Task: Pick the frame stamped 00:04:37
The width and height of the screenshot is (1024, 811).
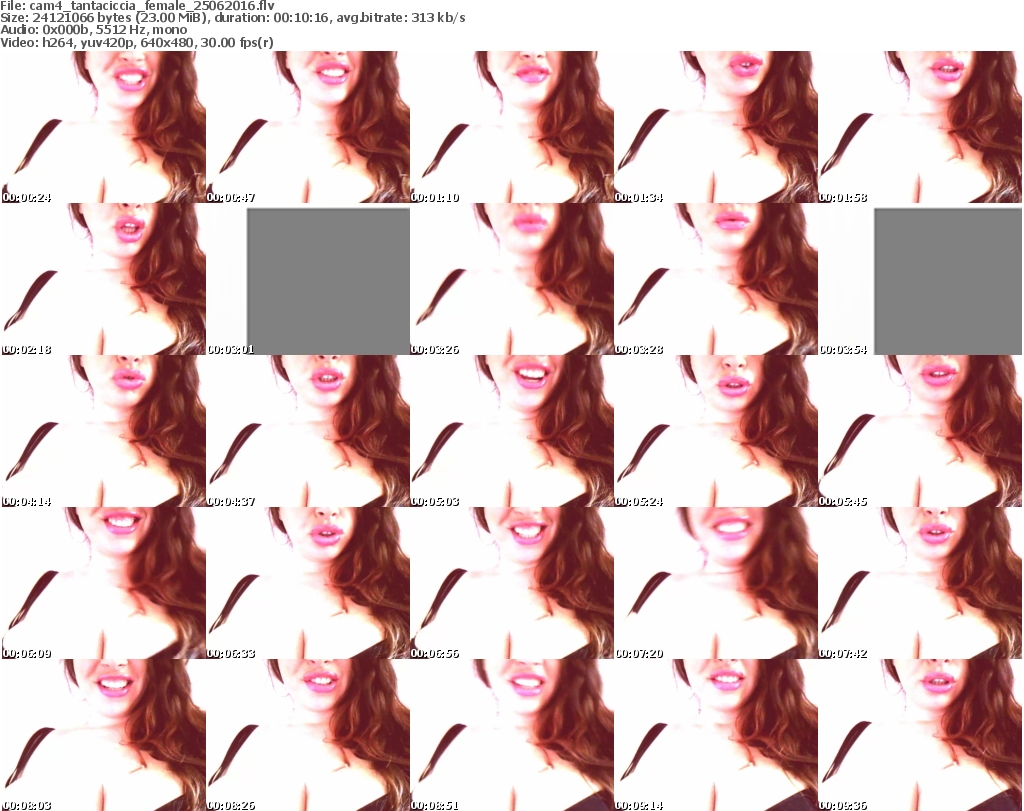Action: pyautogui.click(x=308, y=431)
